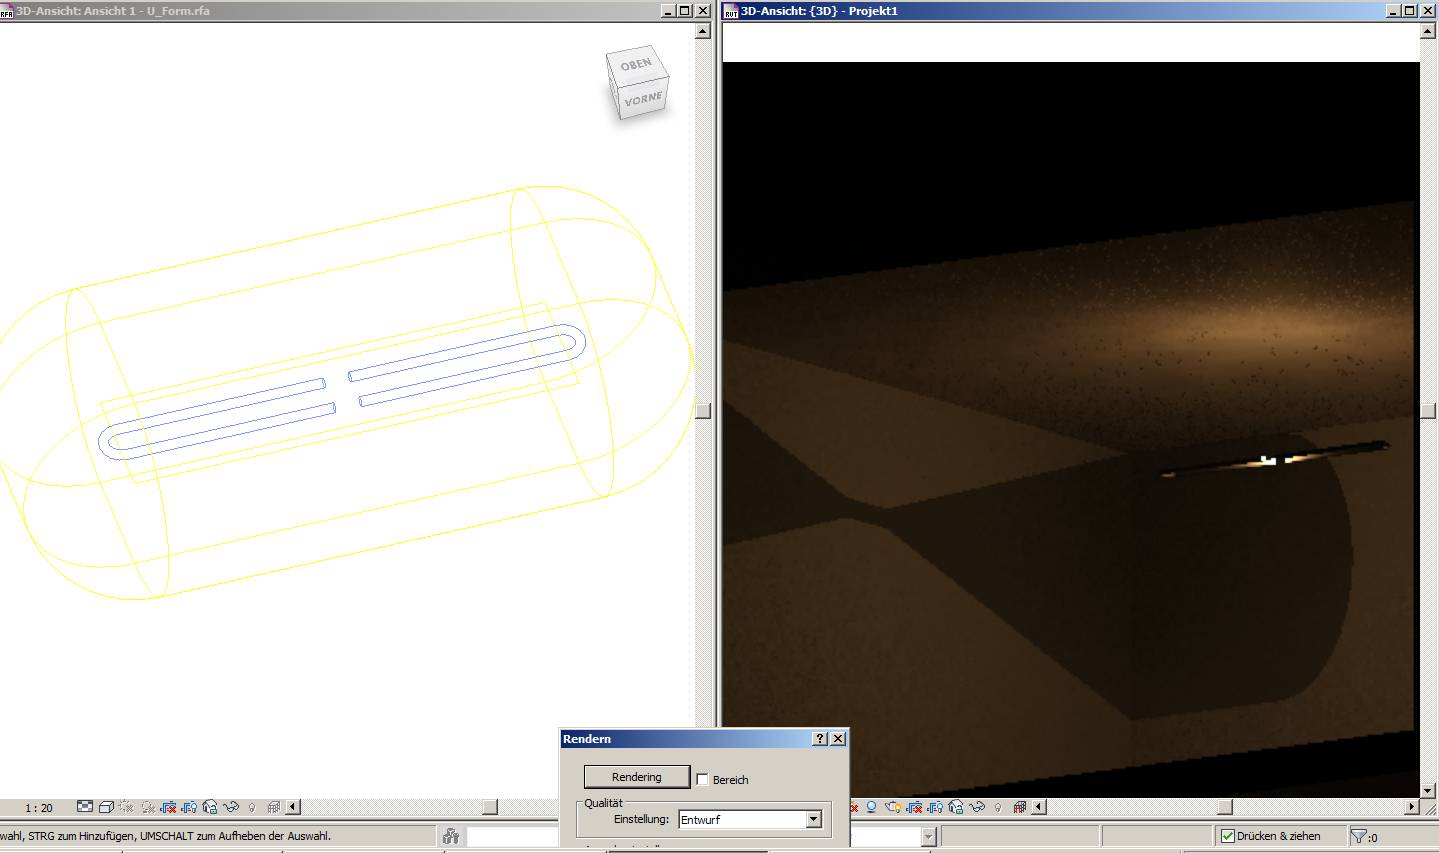Click the Rendern dialog title bar text
The image size is (1439, 853).
pyautogui.click(x=587, y=739)
